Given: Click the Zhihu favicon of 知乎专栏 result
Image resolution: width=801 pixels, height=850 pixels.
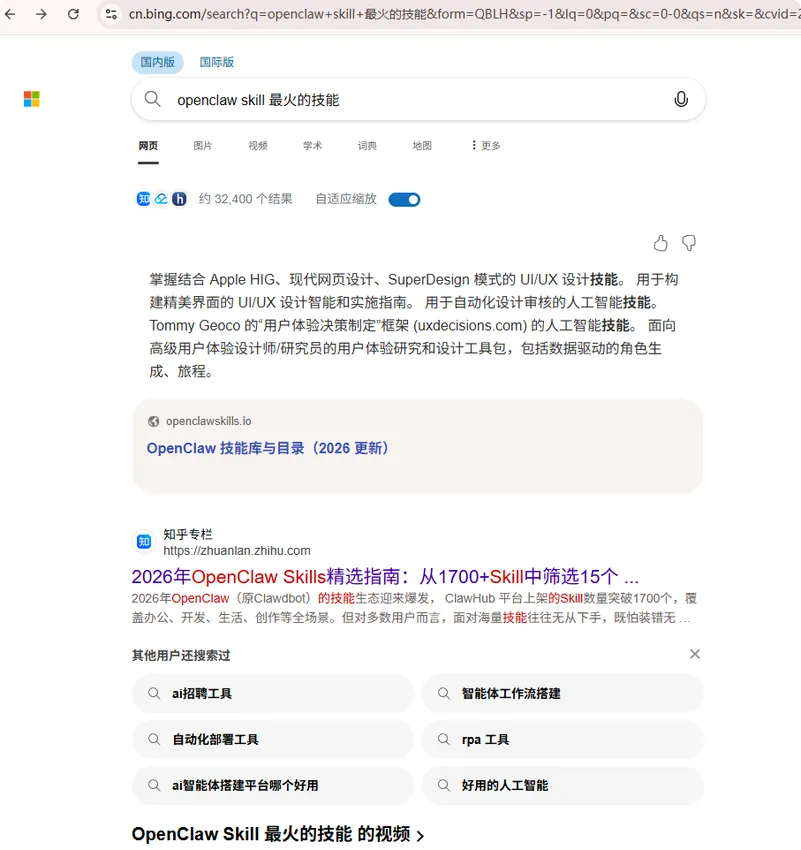Looking at the screenshot, I should click(144, 542).
